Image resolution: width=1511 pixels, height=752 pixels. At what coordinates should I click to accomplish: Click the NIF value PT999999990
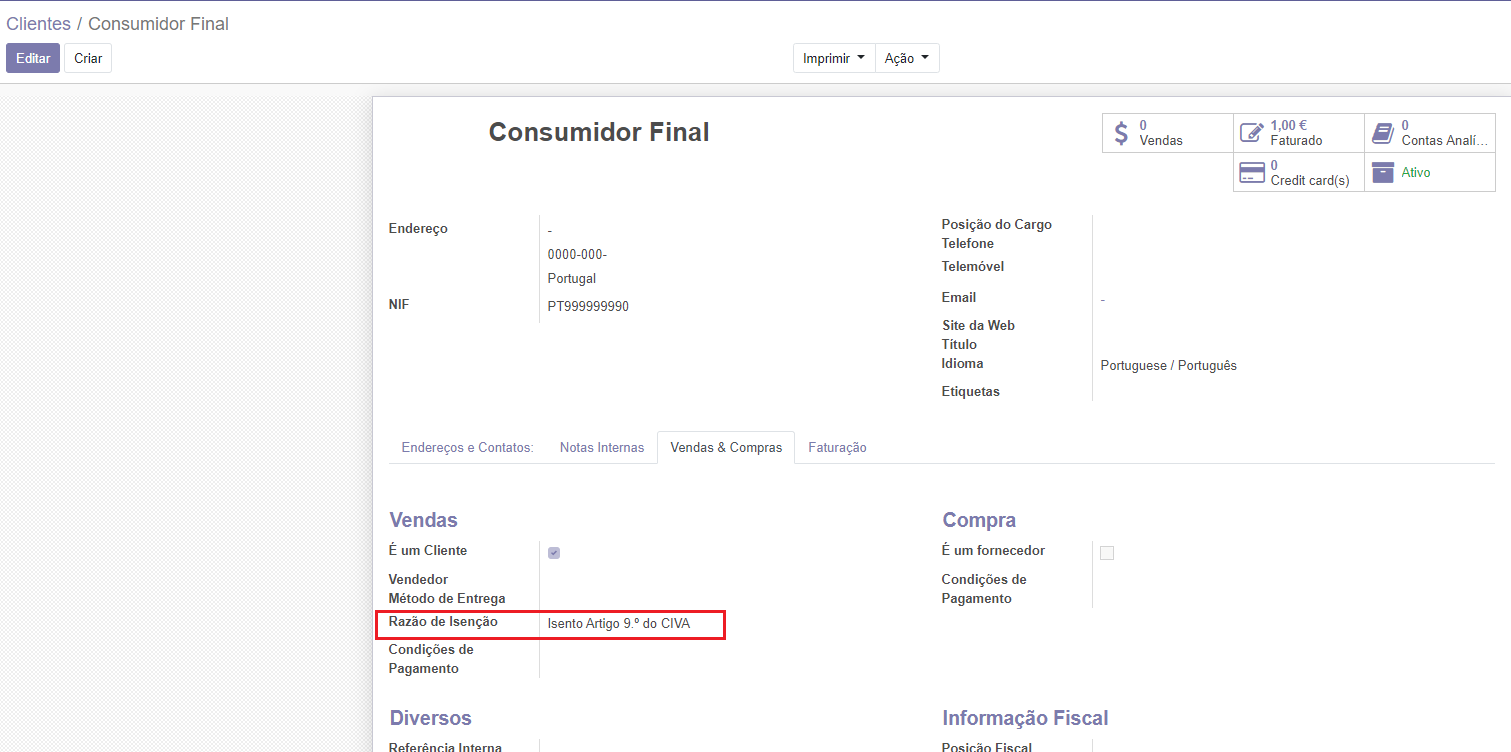pyautogui.click(x=588, y=307)
